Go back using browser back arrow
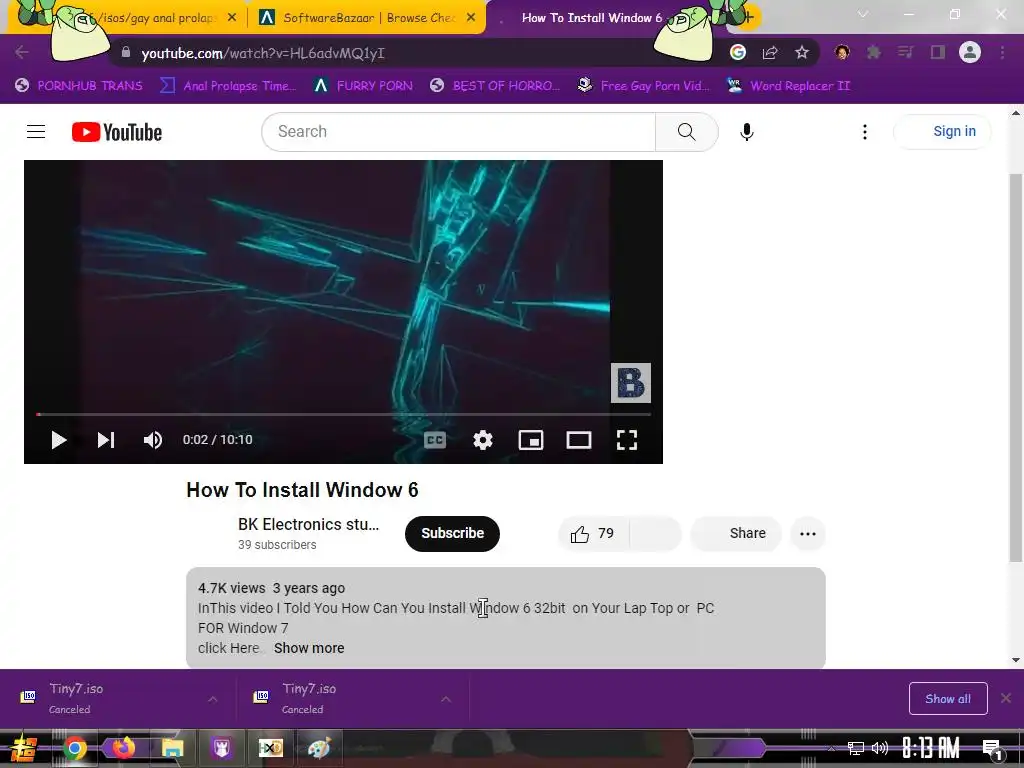Screen dimensions: 1024x768 [22, 52]
